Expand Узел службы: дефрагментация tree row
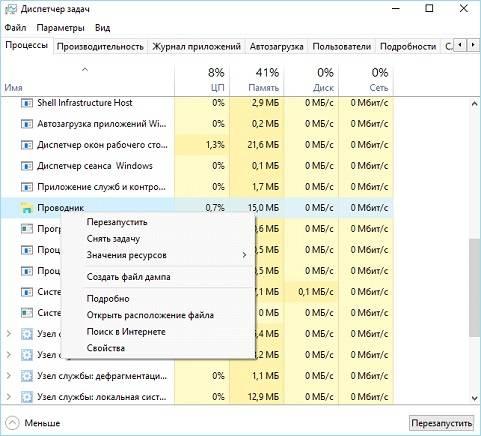The image size is (481, 436). click(9, 376)
